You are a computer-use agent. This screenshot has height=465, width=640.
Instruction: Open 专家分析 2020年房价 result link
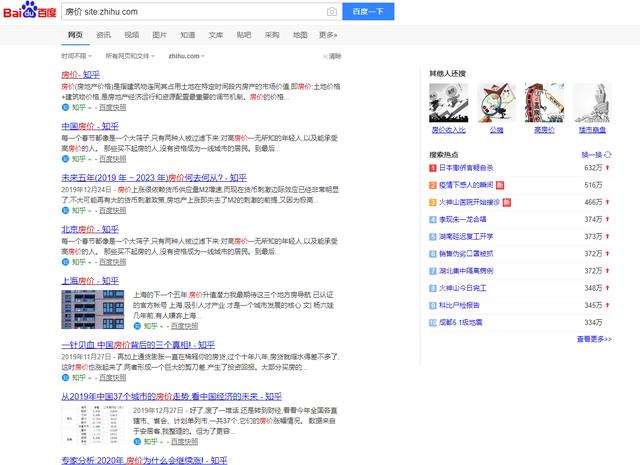pos(144,460)
